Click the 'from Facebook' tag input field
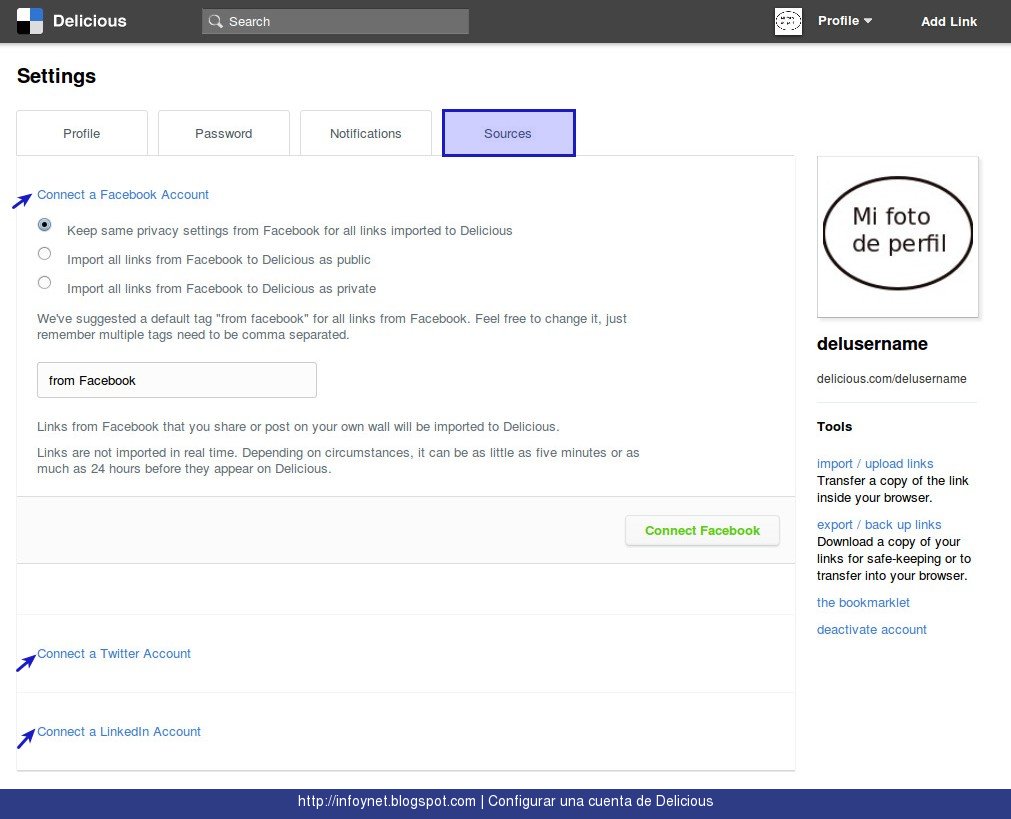The width and height of the screenshot is (1011, 819). point(177,380)
